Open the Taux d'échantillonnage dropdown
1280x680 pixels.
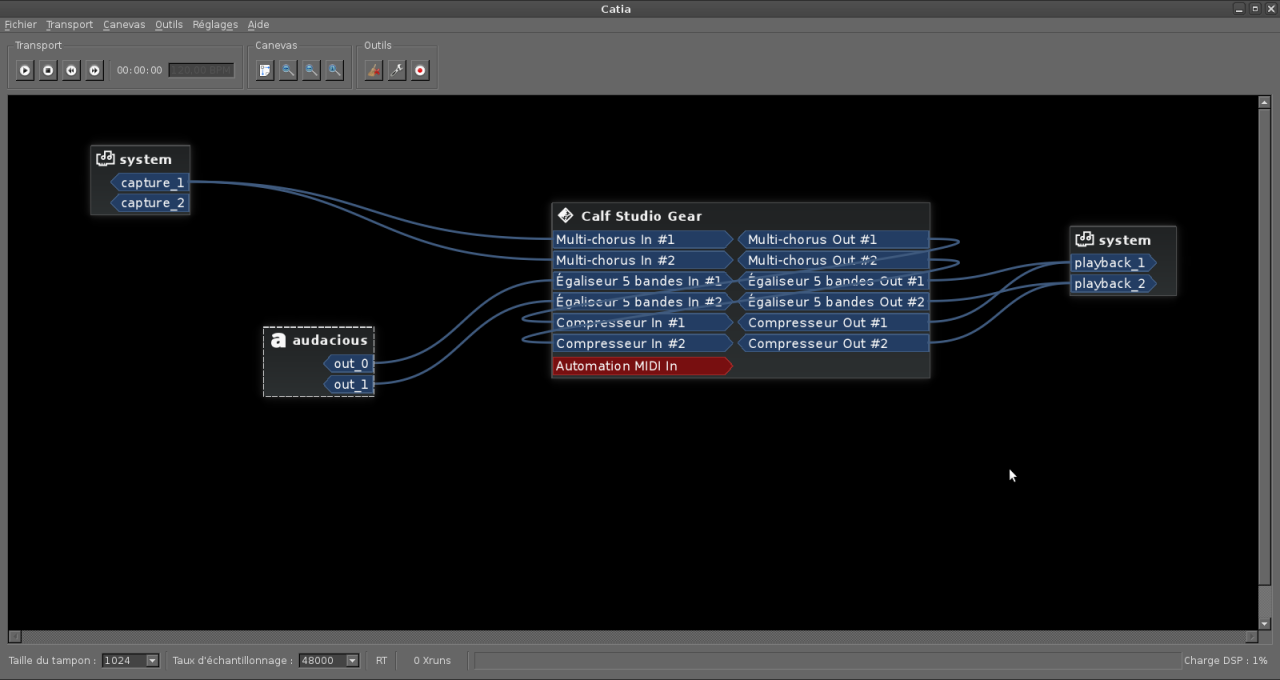pyautogui.click(x=329, y=660)
